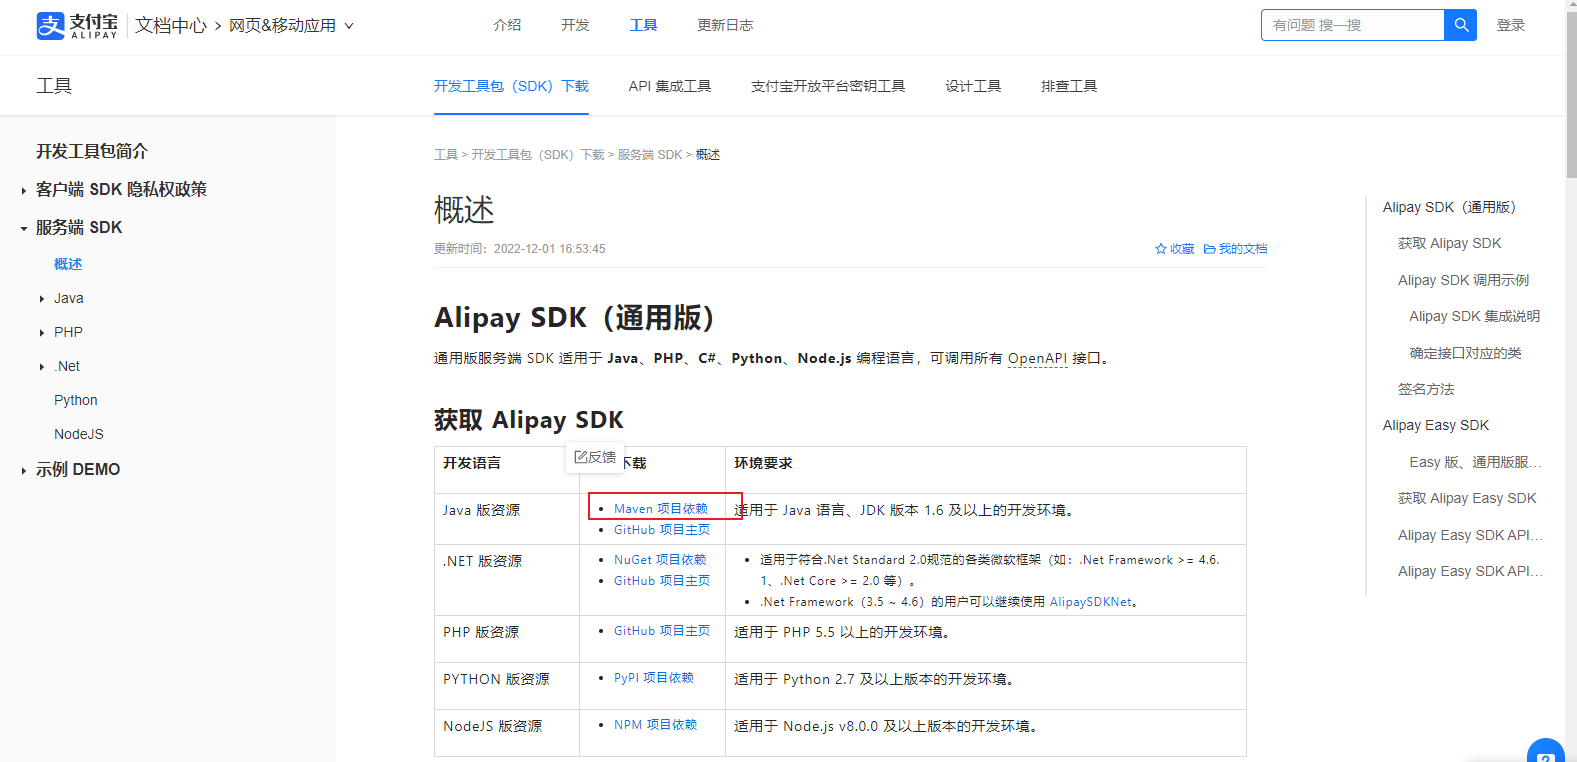
Task: Open PyPI 项目依赖 link
Action: click(654, 678)
